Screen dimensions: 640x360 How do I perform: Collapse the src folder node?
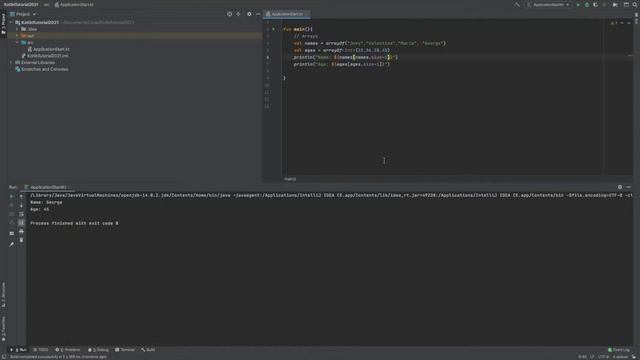click(17, 42)
